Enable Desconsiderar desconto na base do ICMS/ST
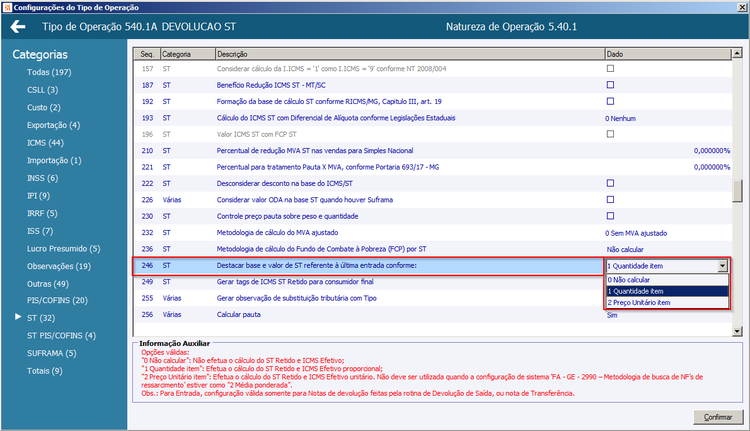Image resolution: width=750 pixels, height=431 pixels. click(x=610, y=183)
